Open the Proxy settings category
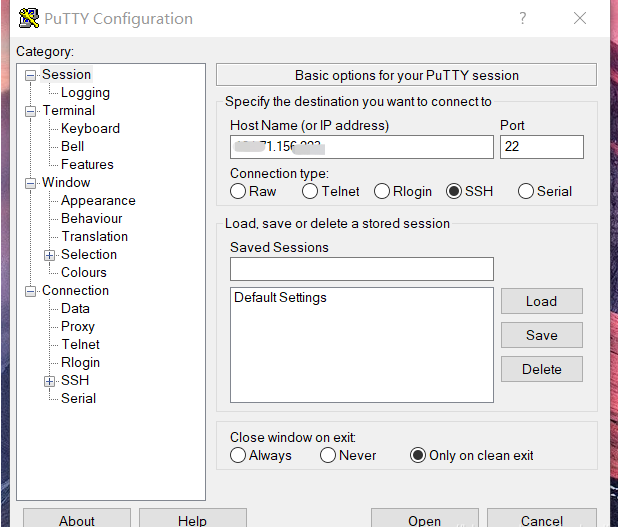Viewport: 618px width, 527px height. (78, 327)
